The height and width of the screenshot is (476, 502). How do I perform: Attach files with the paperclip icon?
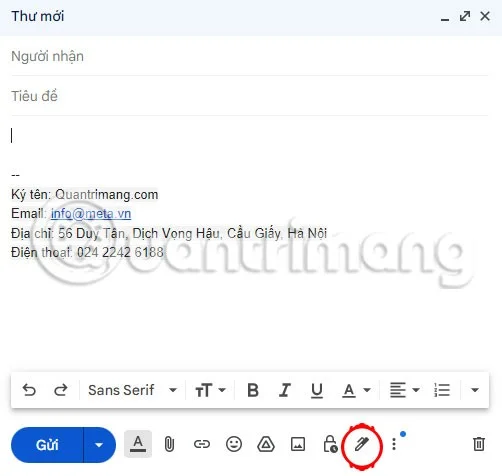(169, 444)
